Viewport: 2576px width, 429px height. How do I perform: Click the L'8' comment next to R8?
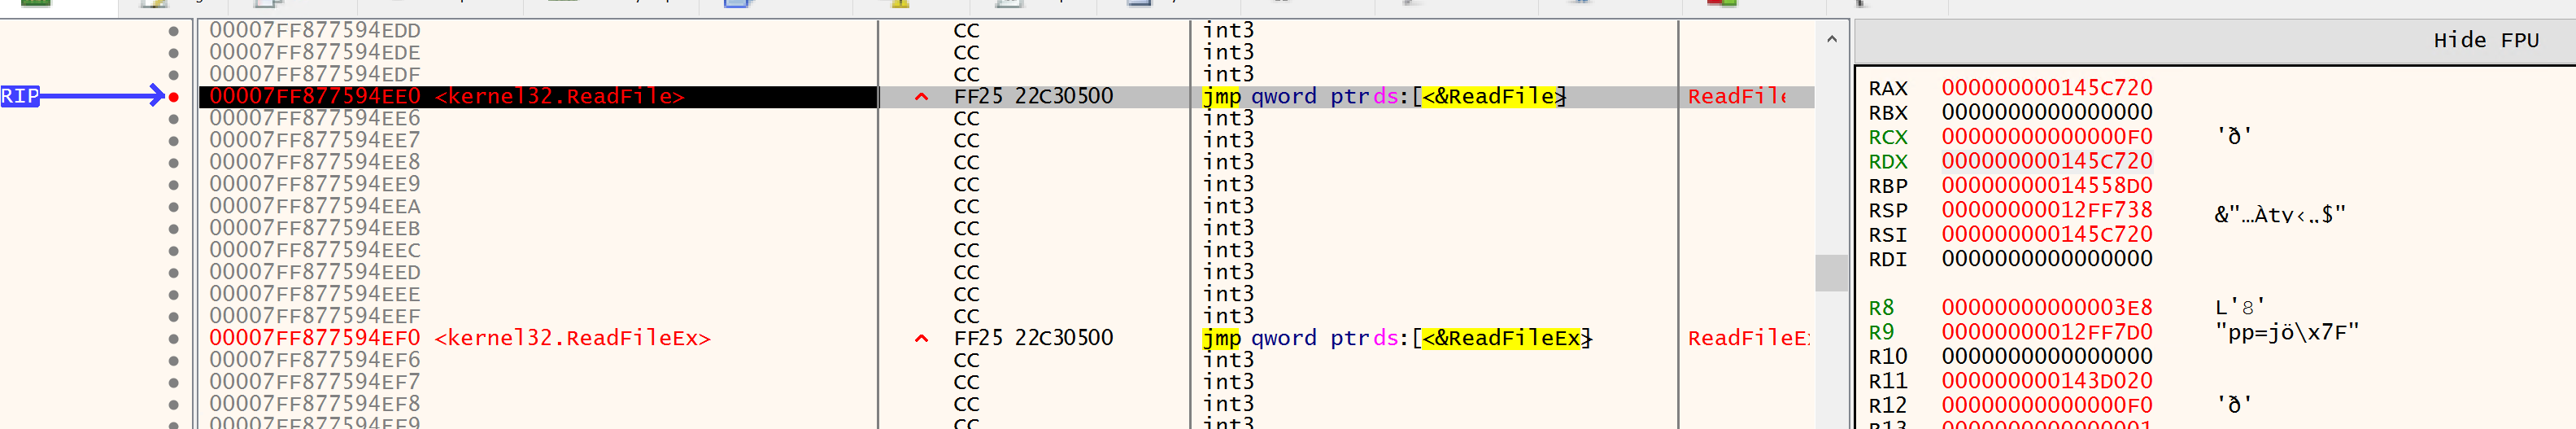[2240, 307]
